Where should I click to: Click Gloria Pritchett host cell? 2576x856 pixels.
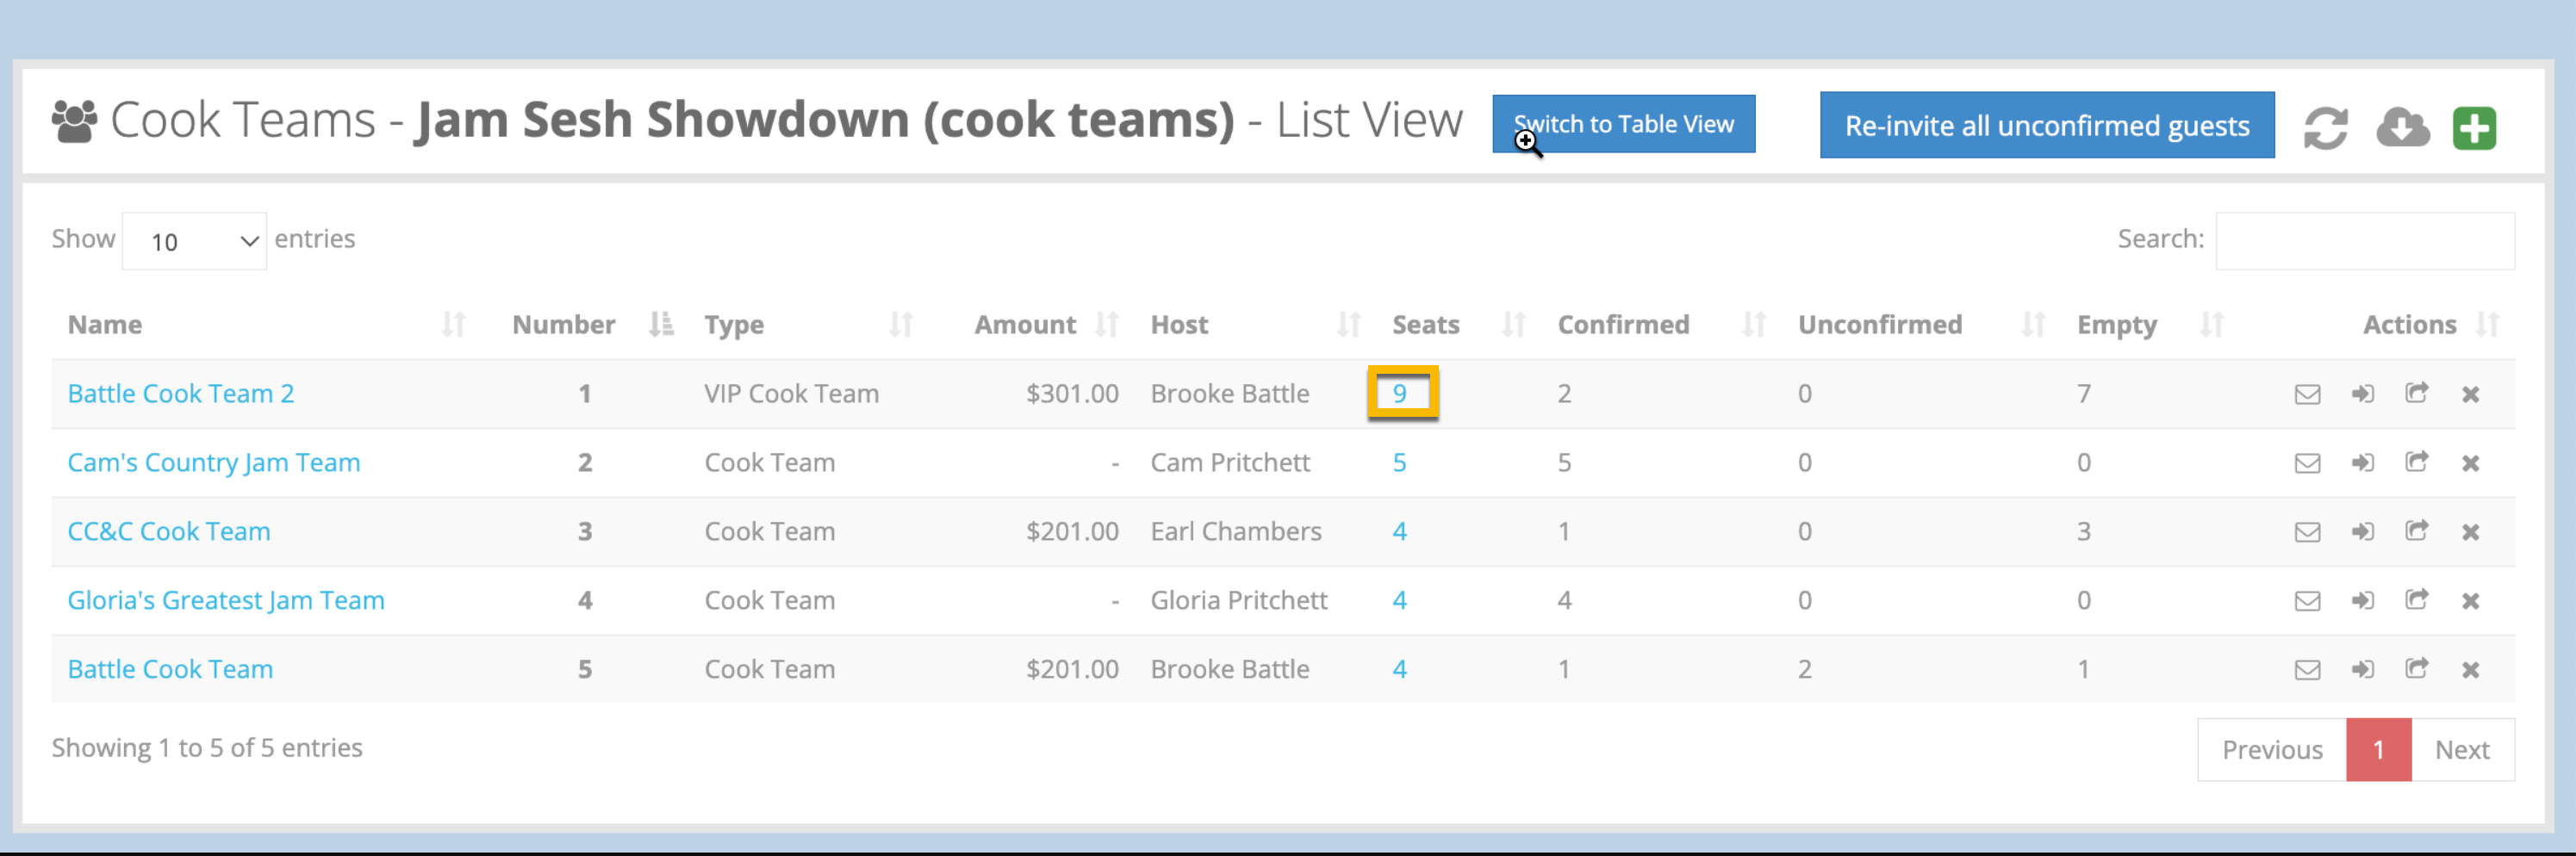pos(1239,601)
